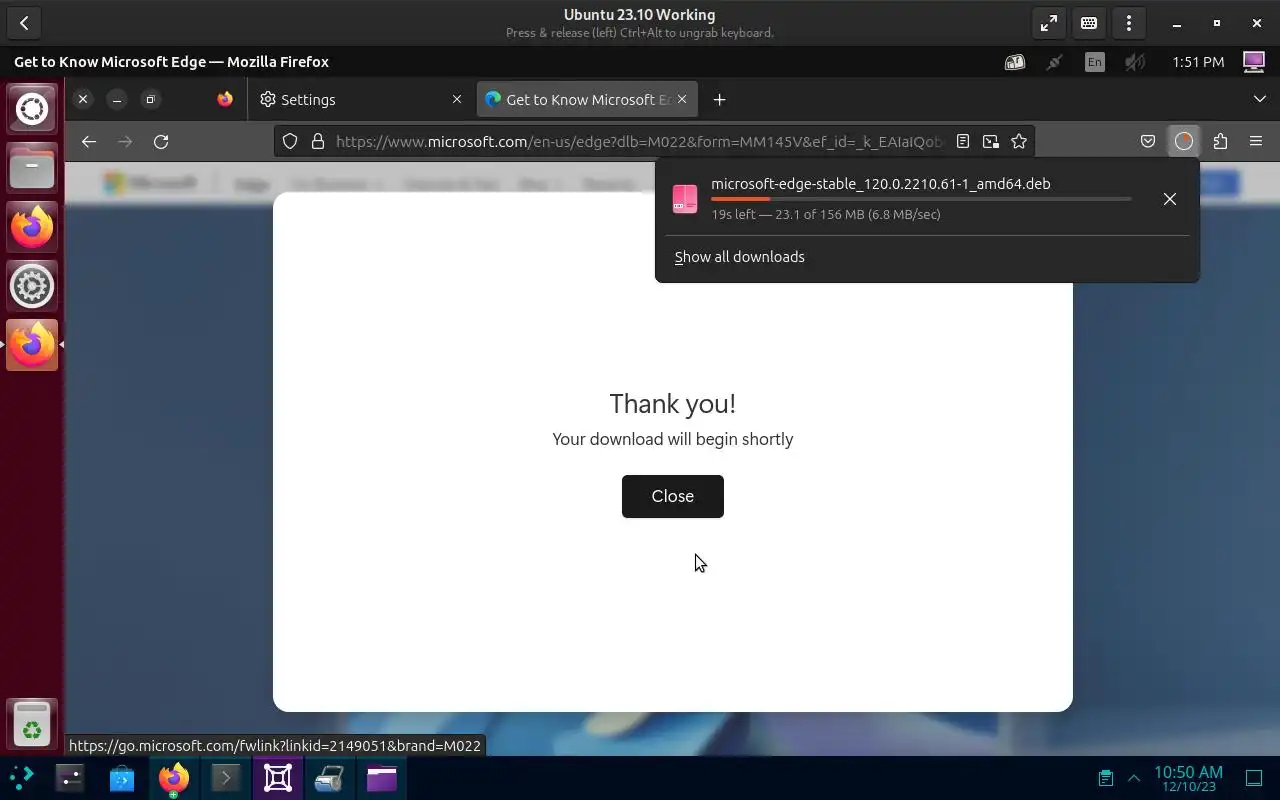Click the 10:50 AM taskbar clock
Viewport: 1280px width, 800px height.
pyautogui.click(x=1188, y=778)
